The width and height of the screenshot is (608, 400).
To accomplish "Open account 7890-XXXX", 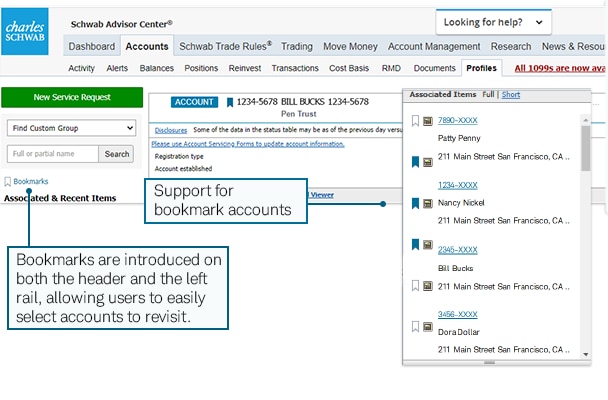I will click(x=458, y=121).
